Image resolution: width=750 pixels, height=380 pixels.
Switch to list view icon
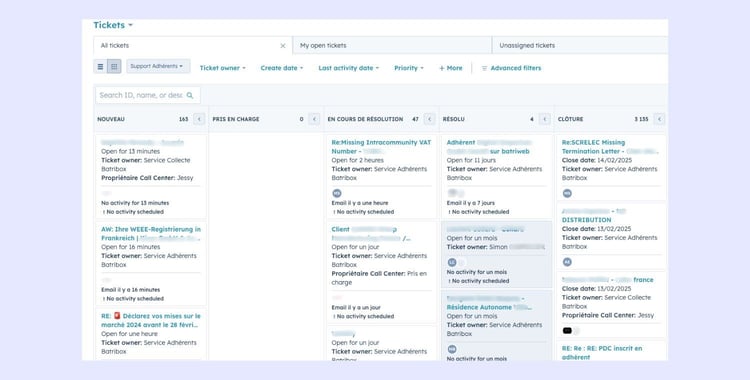[x=100, y=67]
